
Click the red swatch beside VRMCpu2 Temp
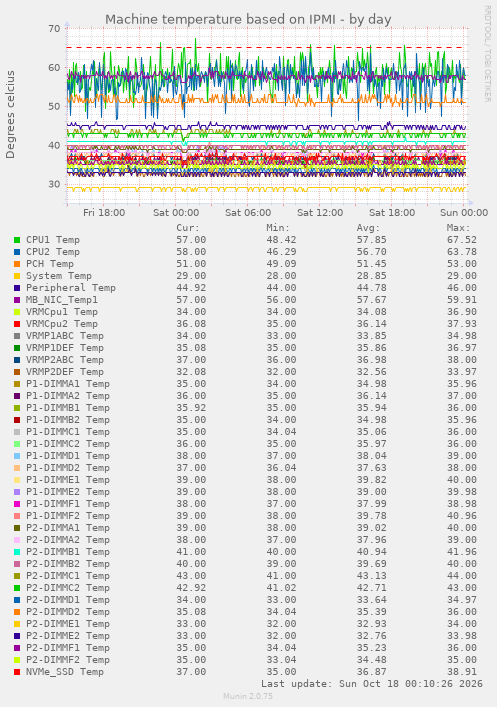[x=17, y=324]
